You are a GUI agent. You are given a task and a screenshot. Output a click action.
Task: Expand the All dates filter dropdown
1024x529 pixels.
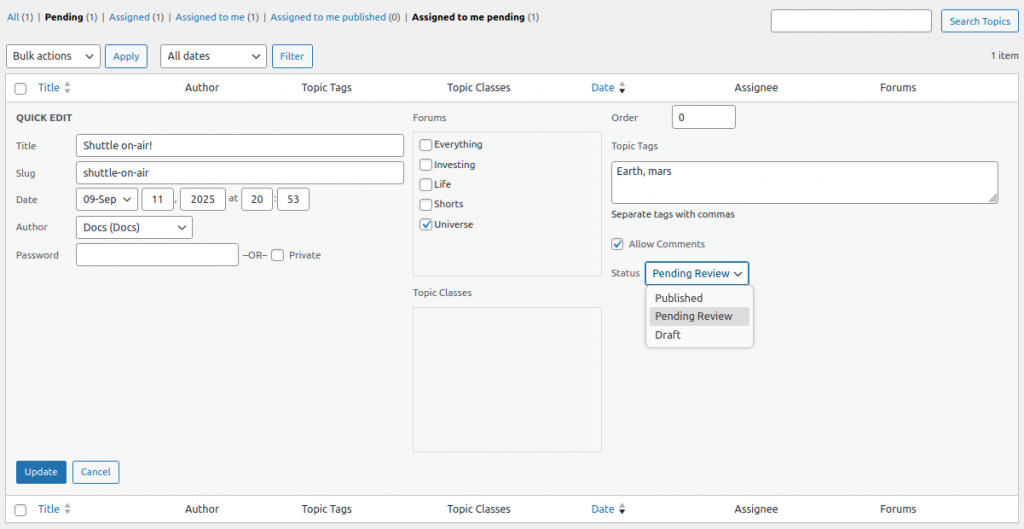213,56
